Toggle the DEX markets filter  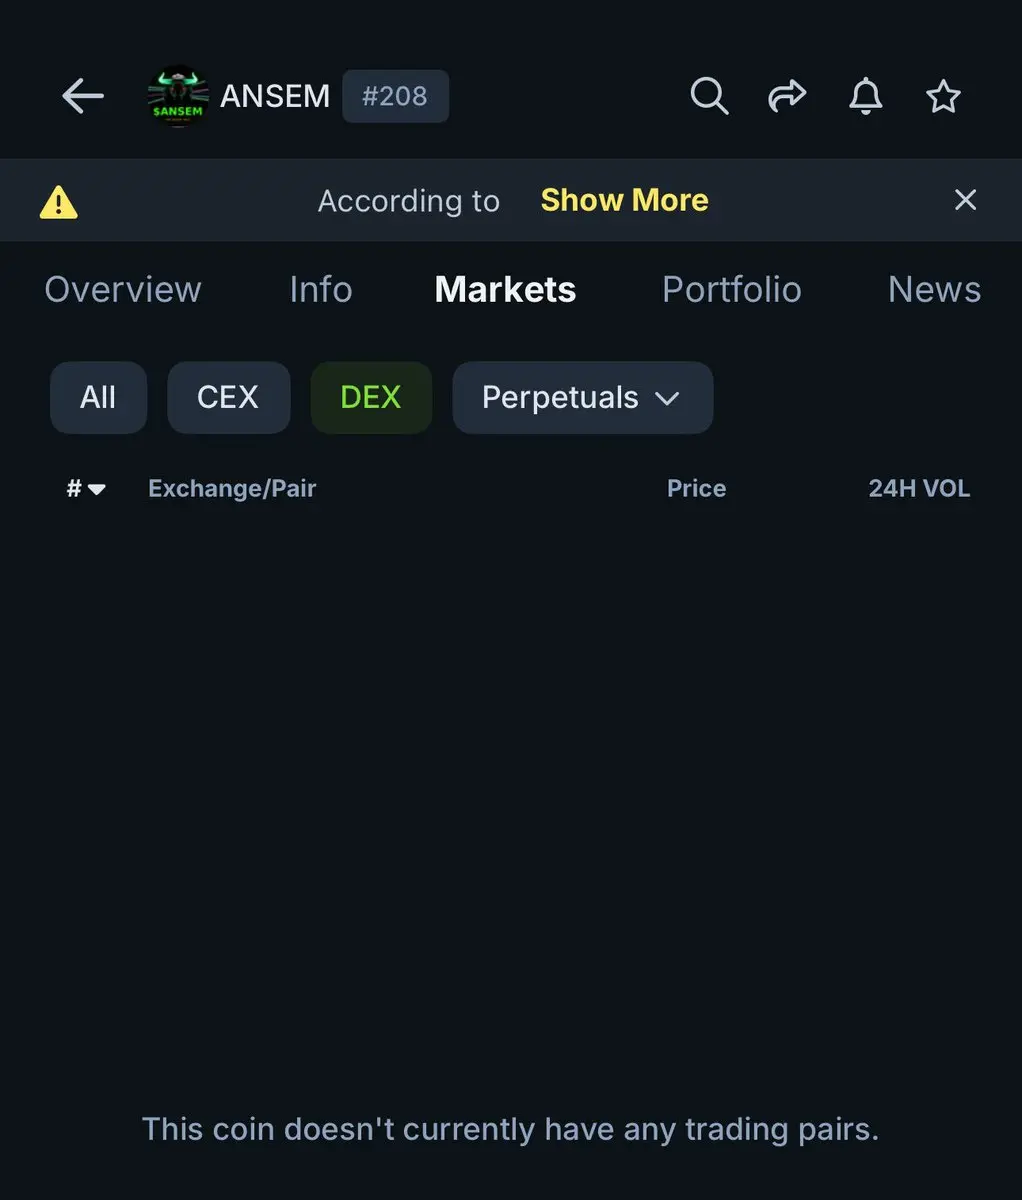click(371, 397)
